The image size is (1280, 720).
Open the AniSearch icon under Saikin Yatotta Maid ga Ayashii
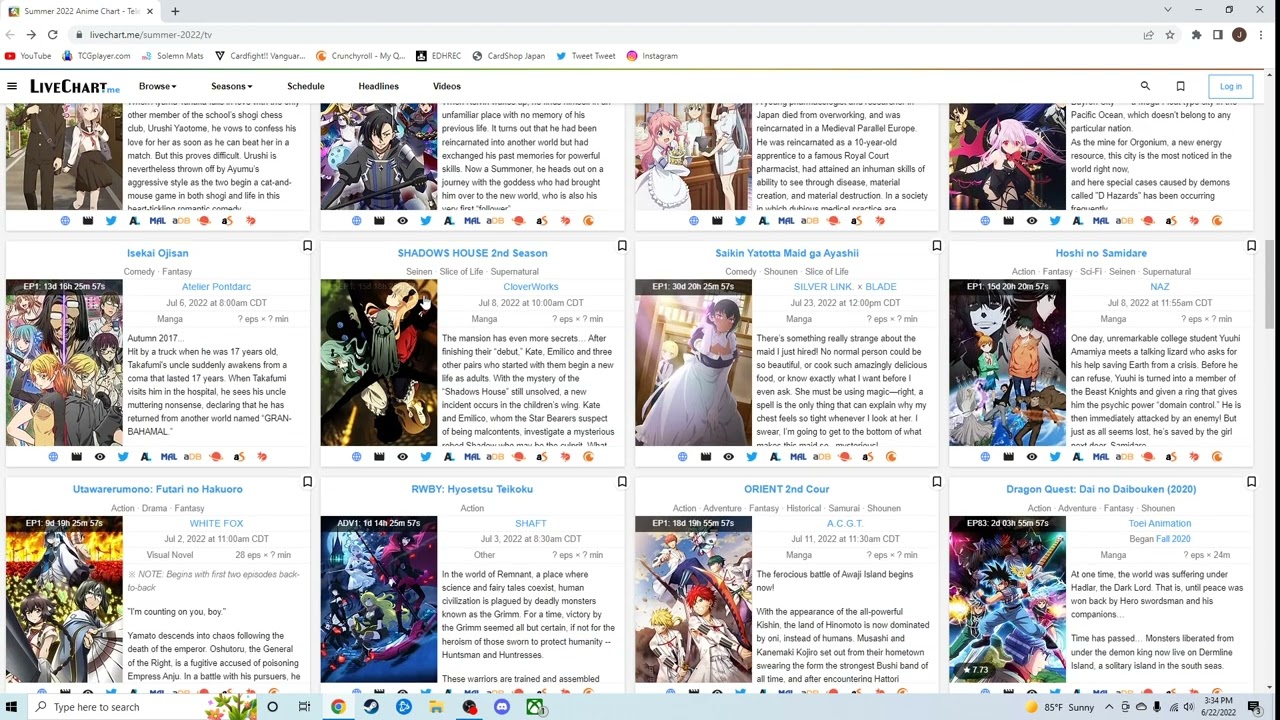(x=867, y=457)
